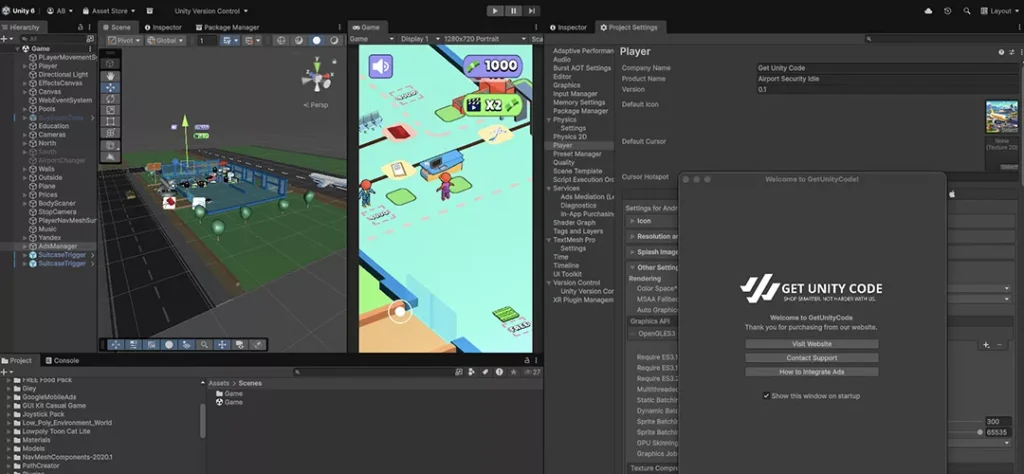Switch to the Project Settings tab
1024x474 pixels.
[628, 27]
